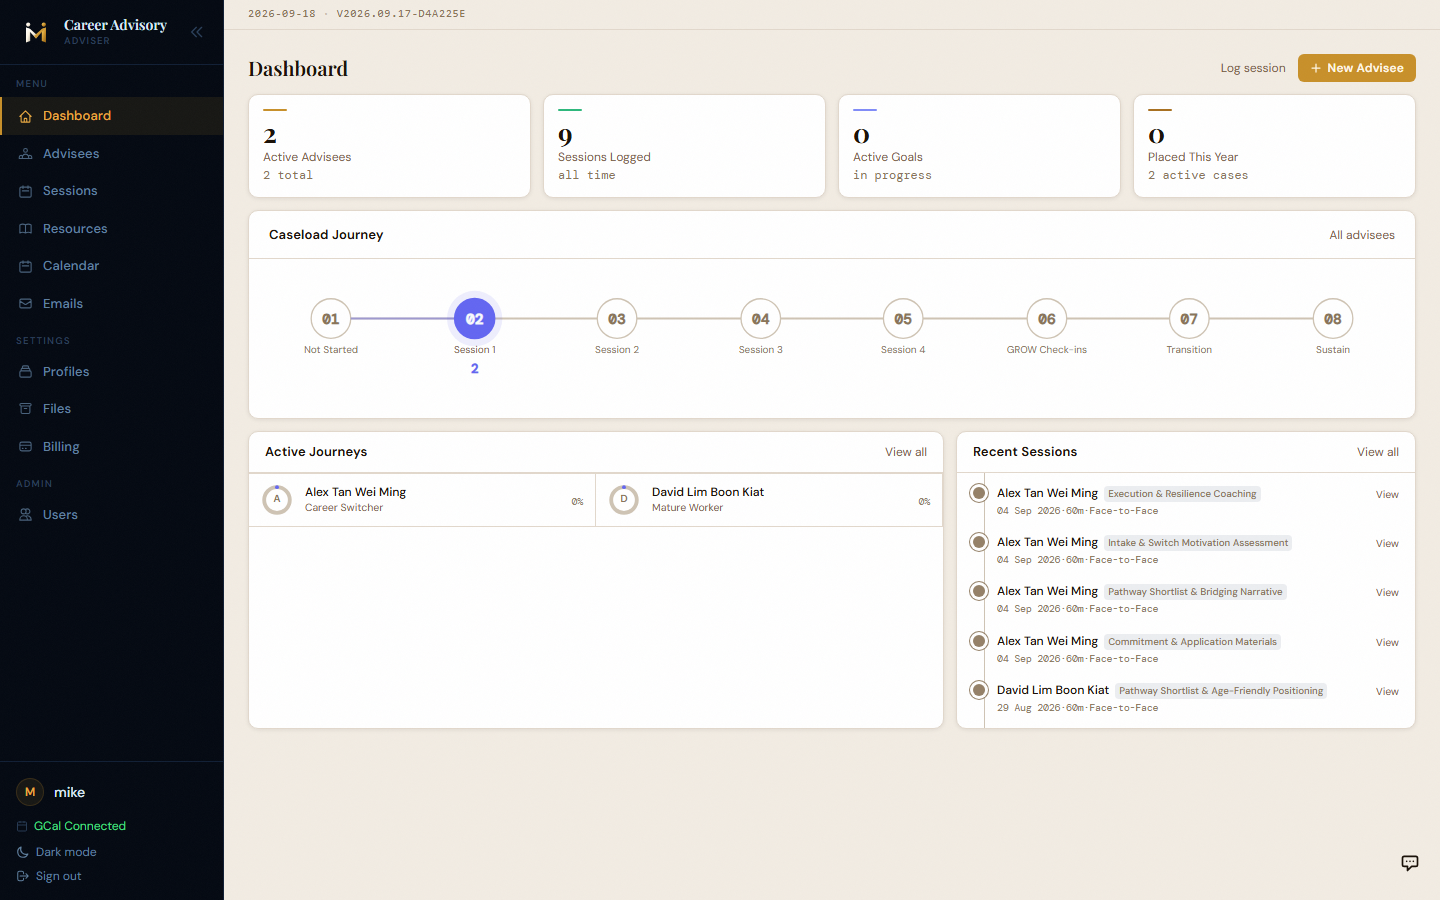View all Active Journeys
Screen dimensions: 1440x900
click(906, 452)
